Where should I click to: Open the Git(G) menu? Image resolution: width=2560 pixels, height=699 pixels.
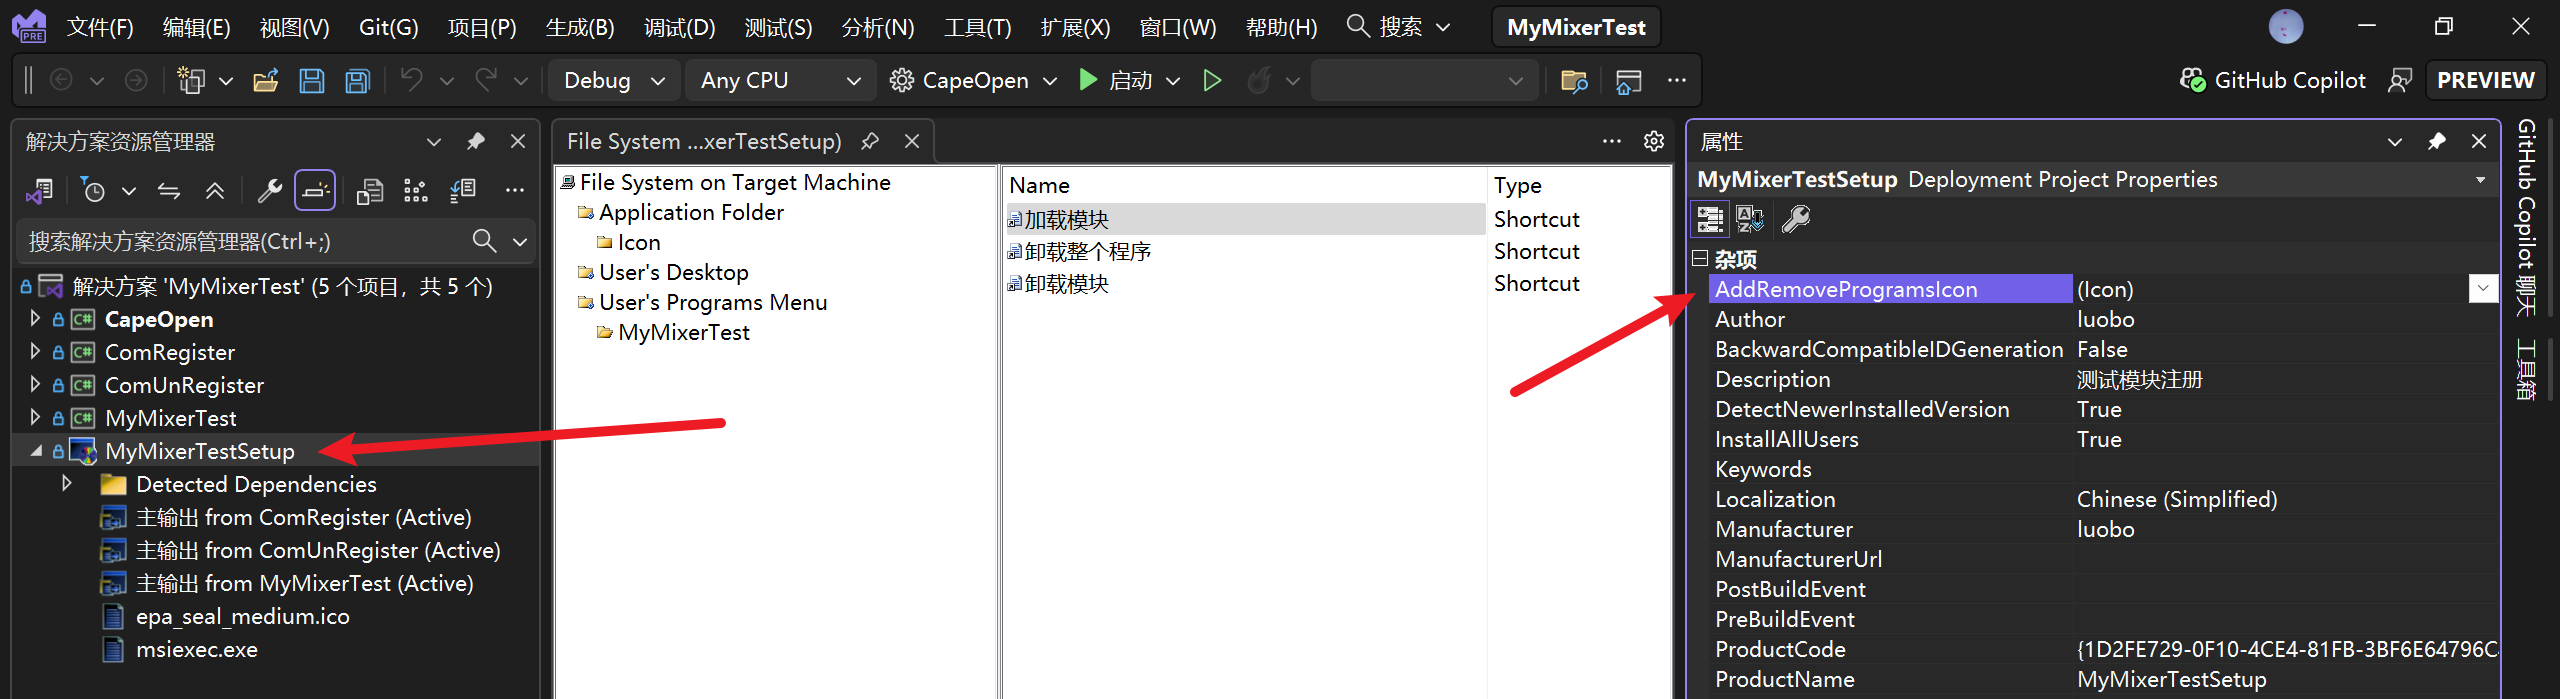pos(388,27)
